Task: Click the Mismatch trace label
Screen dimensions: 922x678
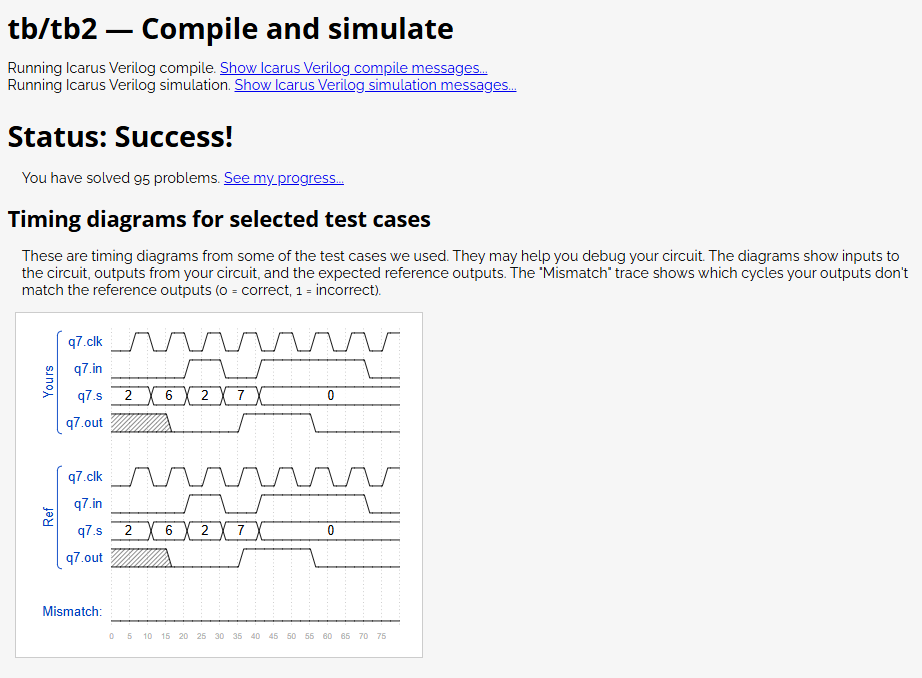Action: pos(72,612)
